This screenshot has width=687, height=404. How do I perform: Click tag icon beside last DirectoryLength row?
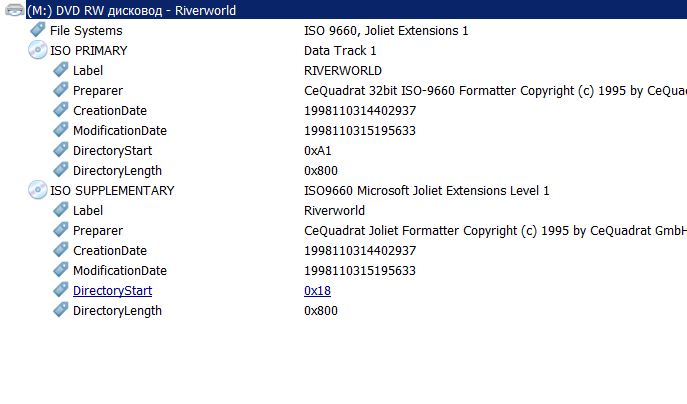point(61,310)
